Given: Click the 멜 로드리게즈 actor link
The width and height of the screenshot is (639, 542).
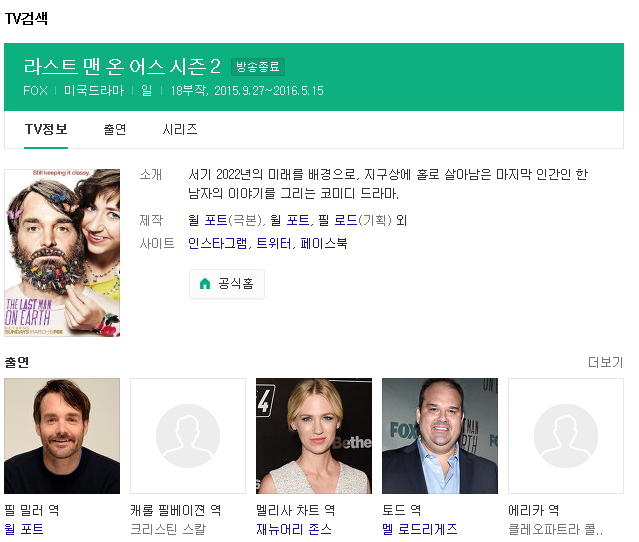Looking at the screenshot, I should pyautogui.click(x=420, y=529).
